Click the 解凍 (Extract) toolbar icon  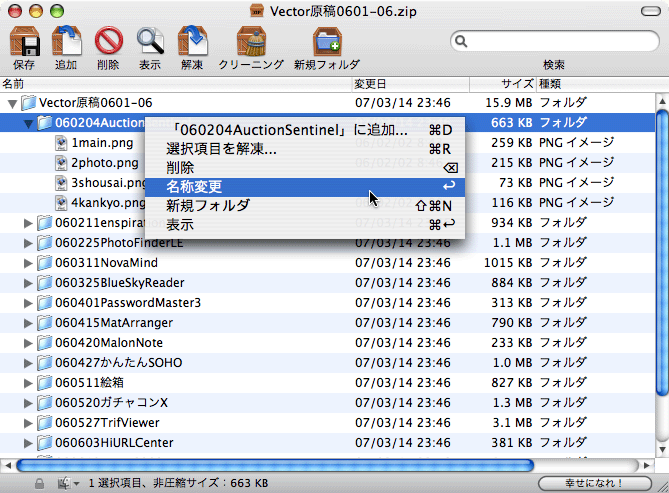pyautogui.click(x=192, y=41)
